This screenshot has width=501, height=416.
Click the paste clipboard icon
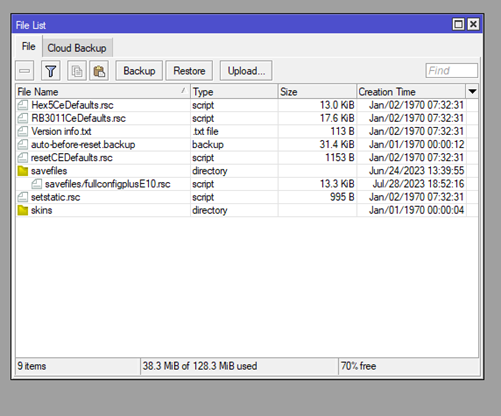coord(99,71)
